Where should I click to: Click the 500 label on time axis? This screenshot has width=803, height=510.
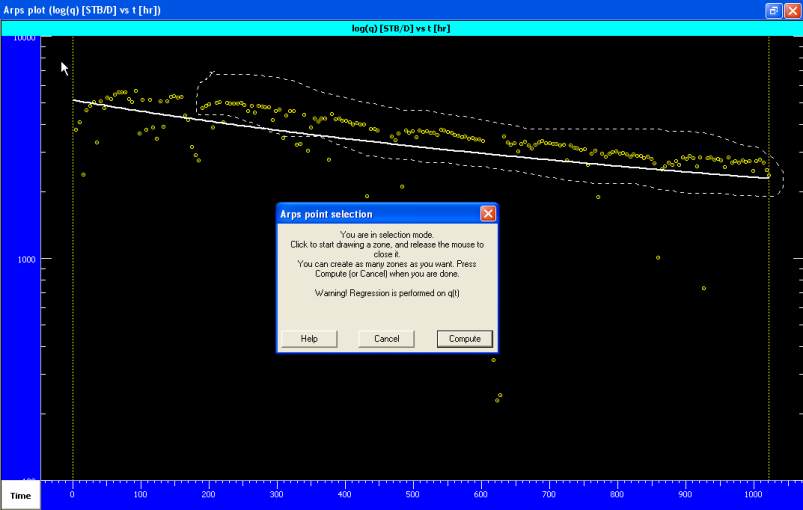tap(413, 494)
